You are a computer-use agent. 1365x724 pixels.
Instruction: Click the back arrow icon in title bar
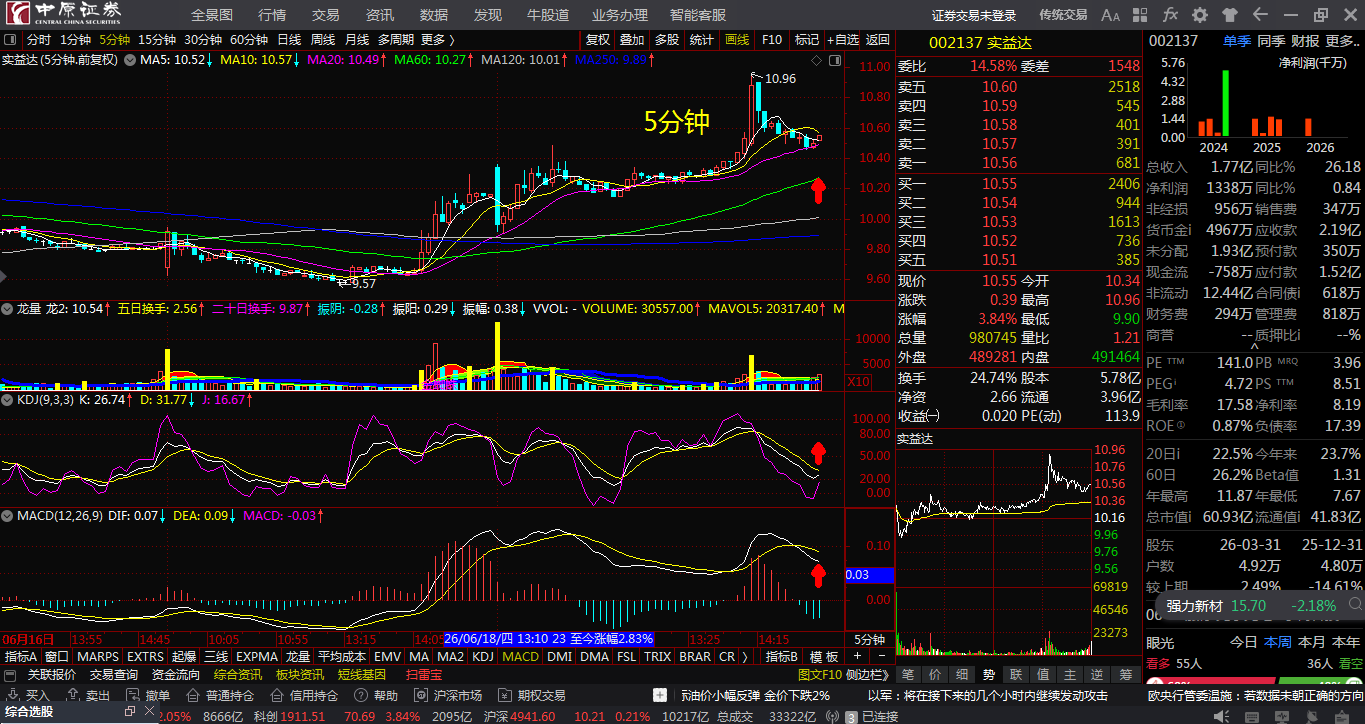tap(1258, 15)
